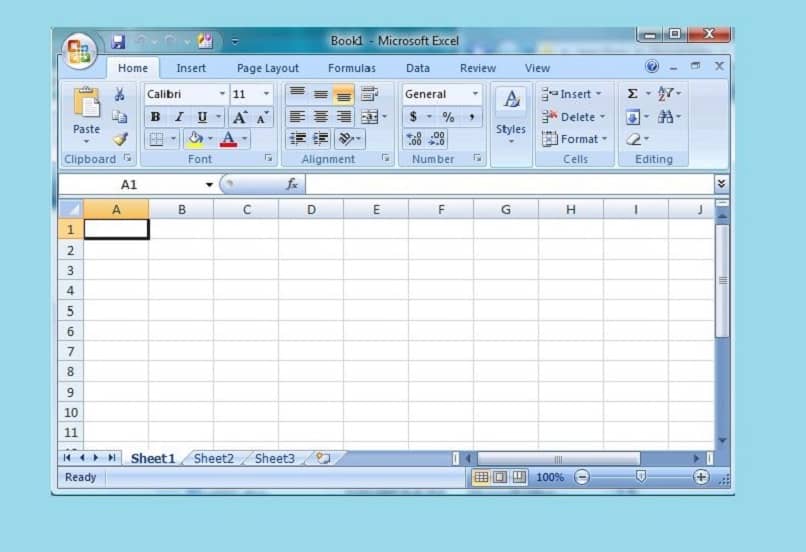The width and height of the screenshot is (806, 552).
Task: Expand the Name Box dropdown arrow
Action: [209, 185]
